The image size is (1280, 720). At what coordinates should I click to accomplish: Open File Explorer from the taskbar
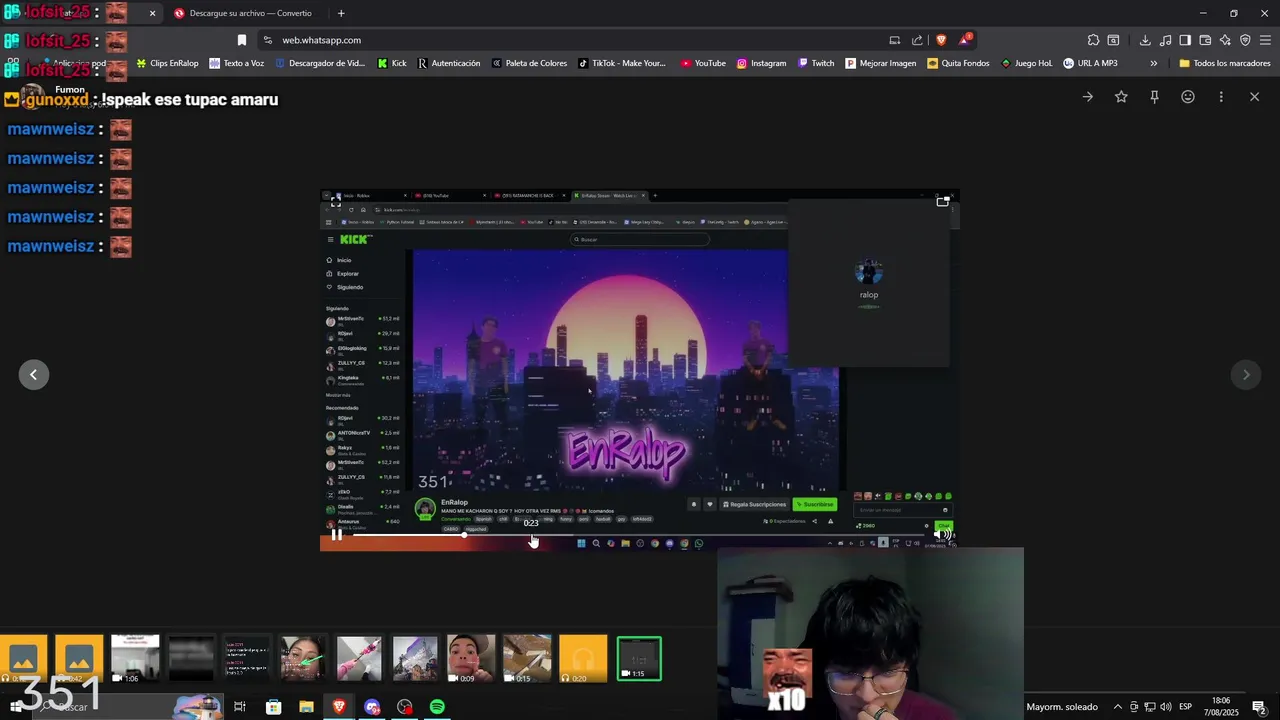tap(306, 707)
